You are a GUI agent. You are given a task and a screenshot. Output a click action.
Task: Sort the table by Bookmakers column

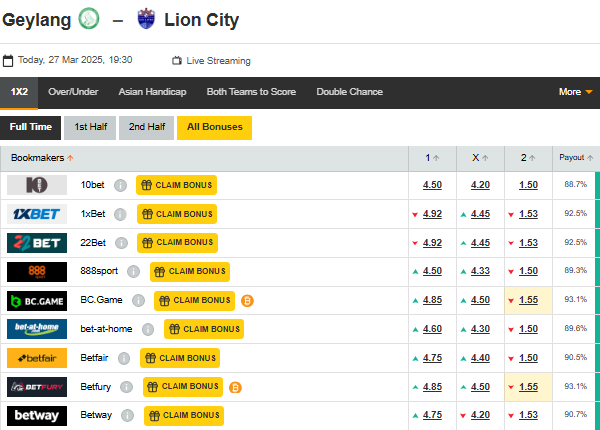(x=42, y=158)
